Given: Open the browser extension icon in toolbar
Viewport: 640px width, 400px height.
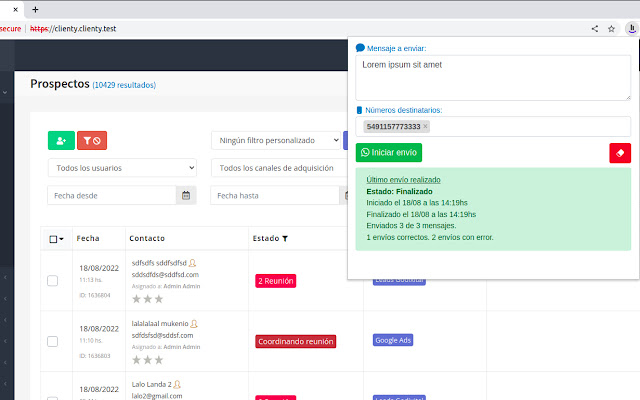Looking at the screenshot, I should click(632, 29).
